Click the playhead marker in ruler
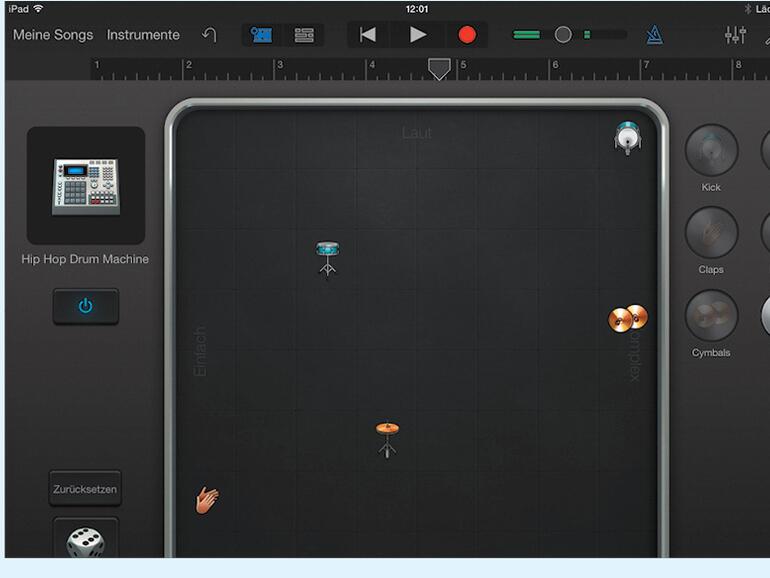Image resolution: width=770 pixels, height=578 pixels. coord(439,69)
